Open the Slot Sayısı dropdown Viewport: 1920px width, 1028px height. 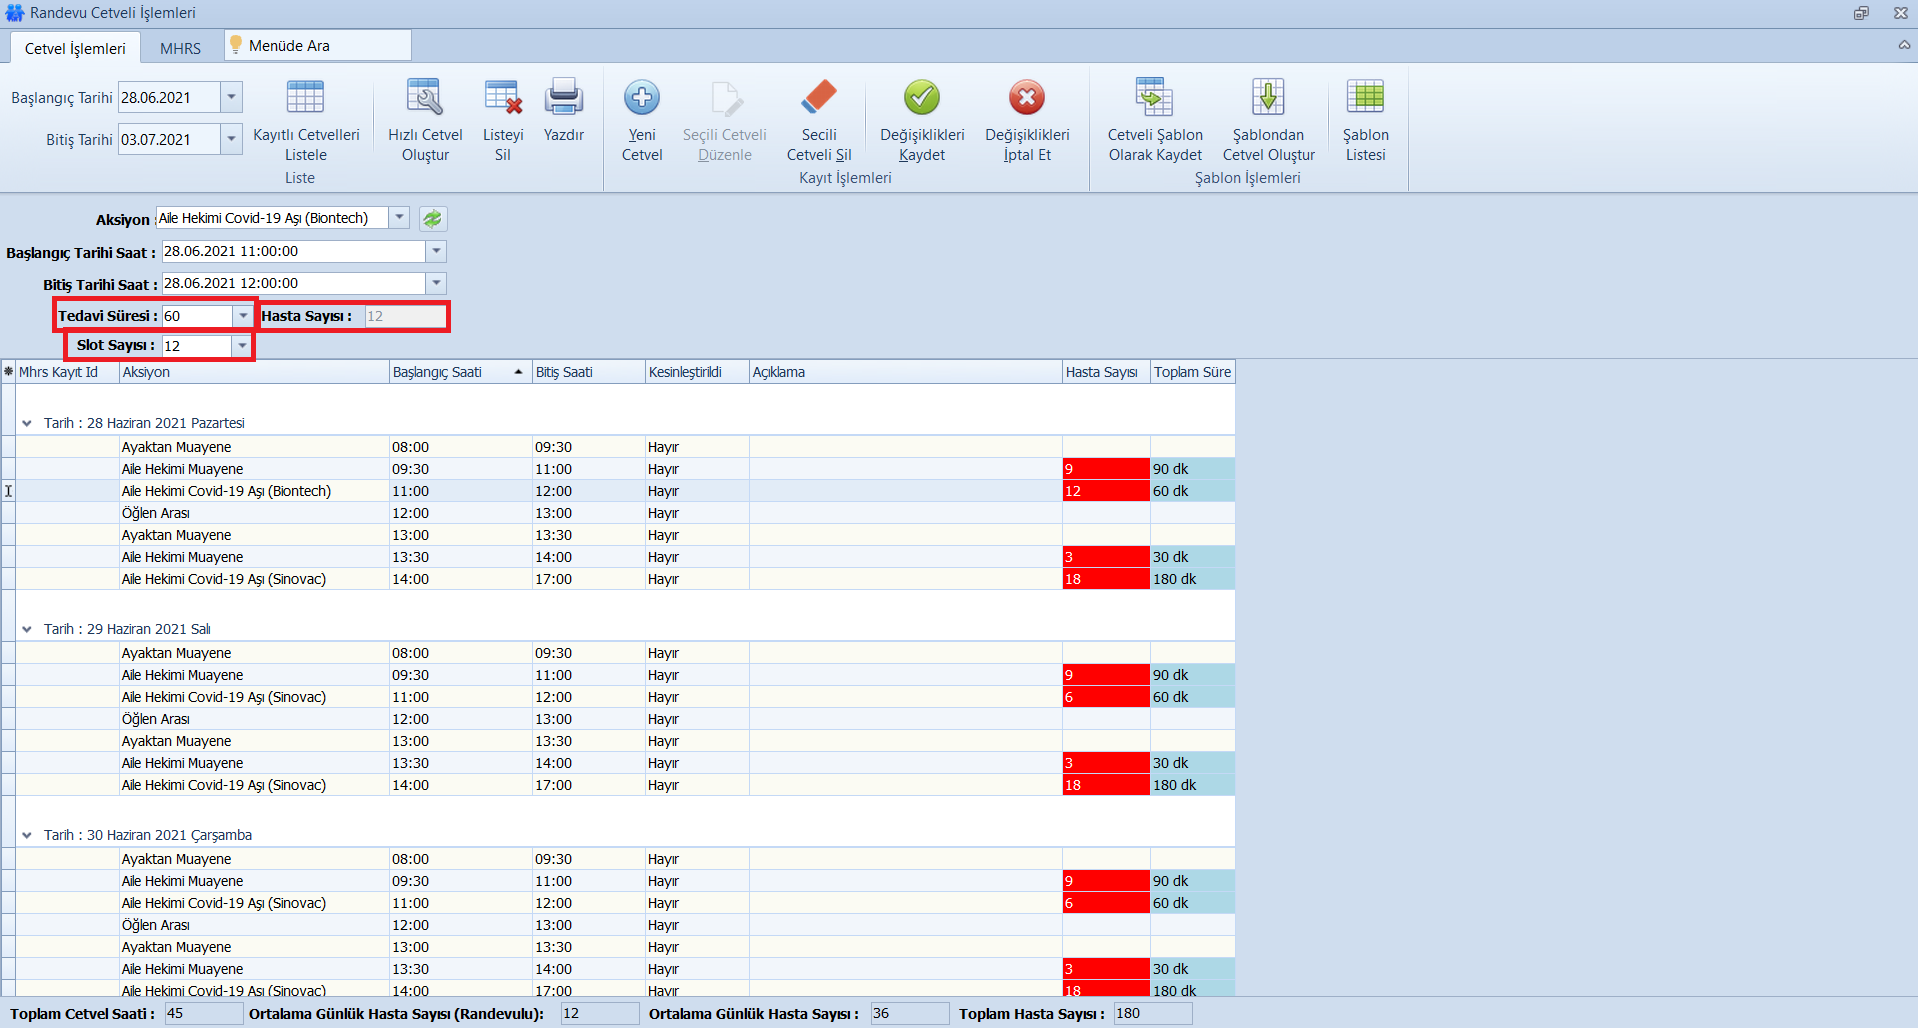241,346
